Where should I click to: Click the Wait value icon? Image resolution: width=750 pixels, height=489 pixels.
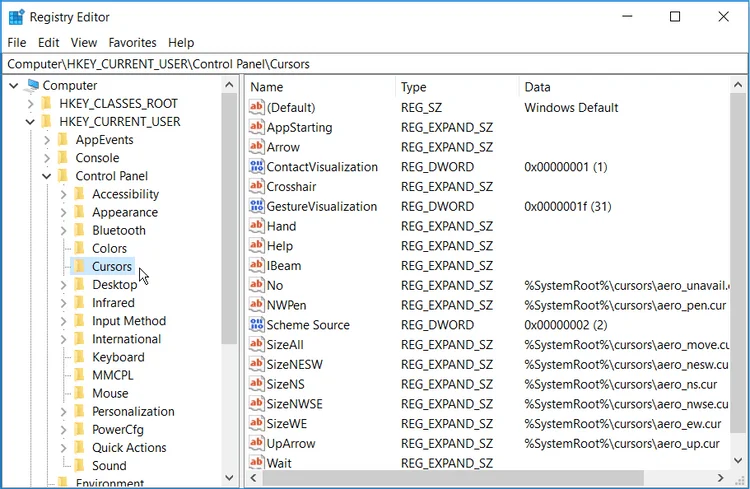pyautogui.click(x=256, y=462)
